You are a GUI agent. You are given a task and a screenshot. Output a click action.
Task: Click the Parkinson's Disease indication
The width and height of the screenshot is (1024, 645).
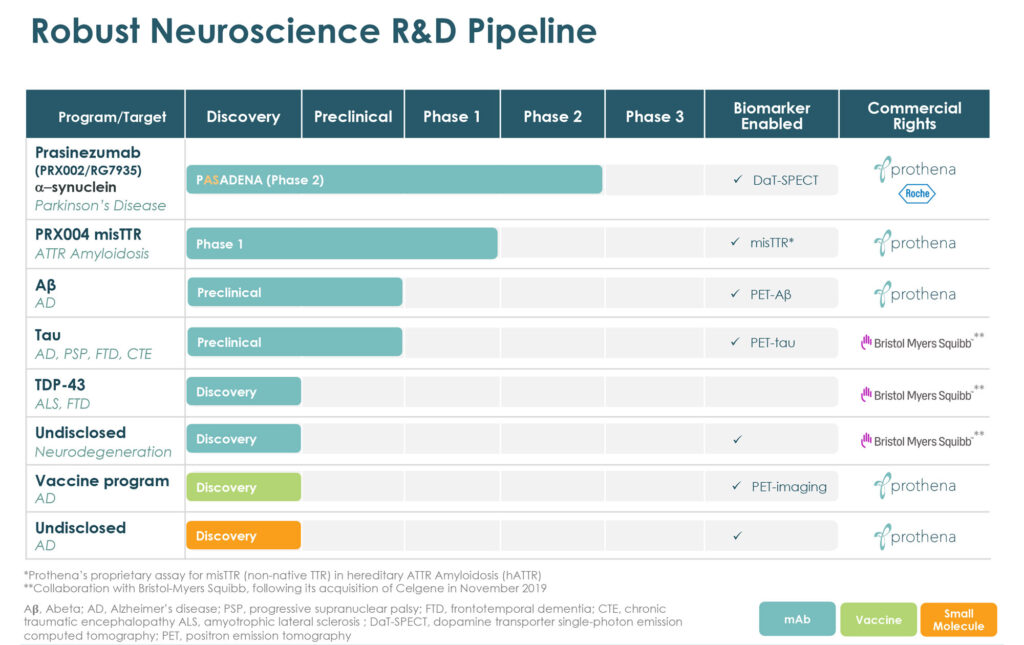click(x=100, y=206)
